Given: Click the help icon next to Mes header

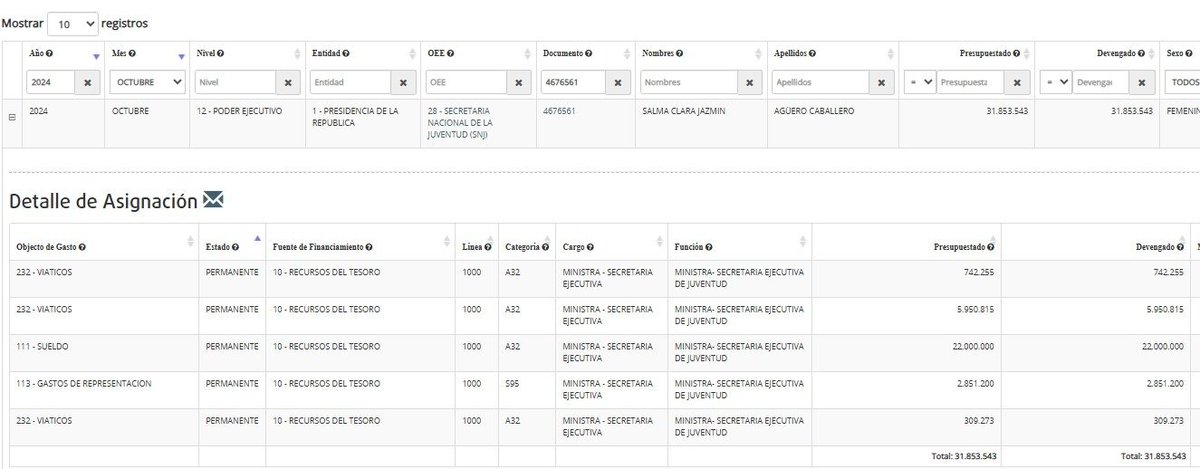Looking at the screenshot, I should pyautogui.click(x=132, y=52).
